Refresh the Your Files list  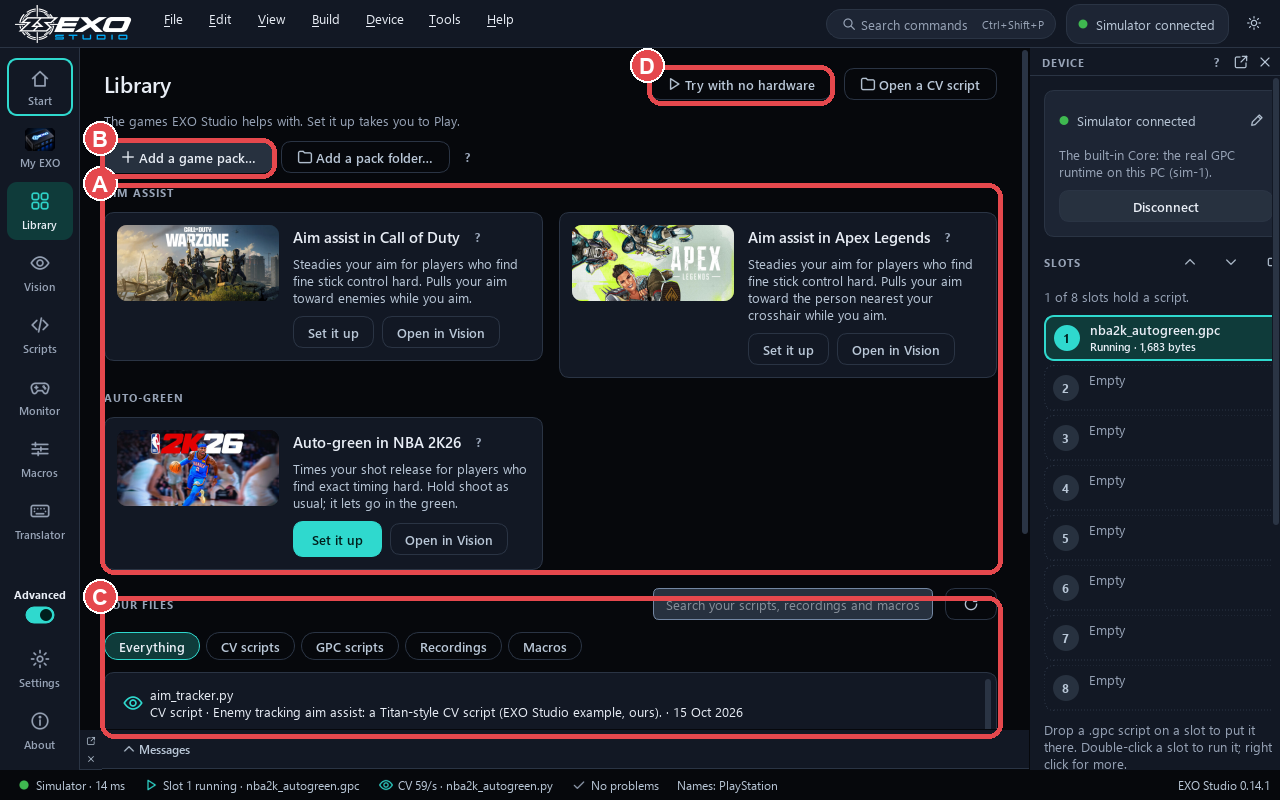click(x=970, y=604)
